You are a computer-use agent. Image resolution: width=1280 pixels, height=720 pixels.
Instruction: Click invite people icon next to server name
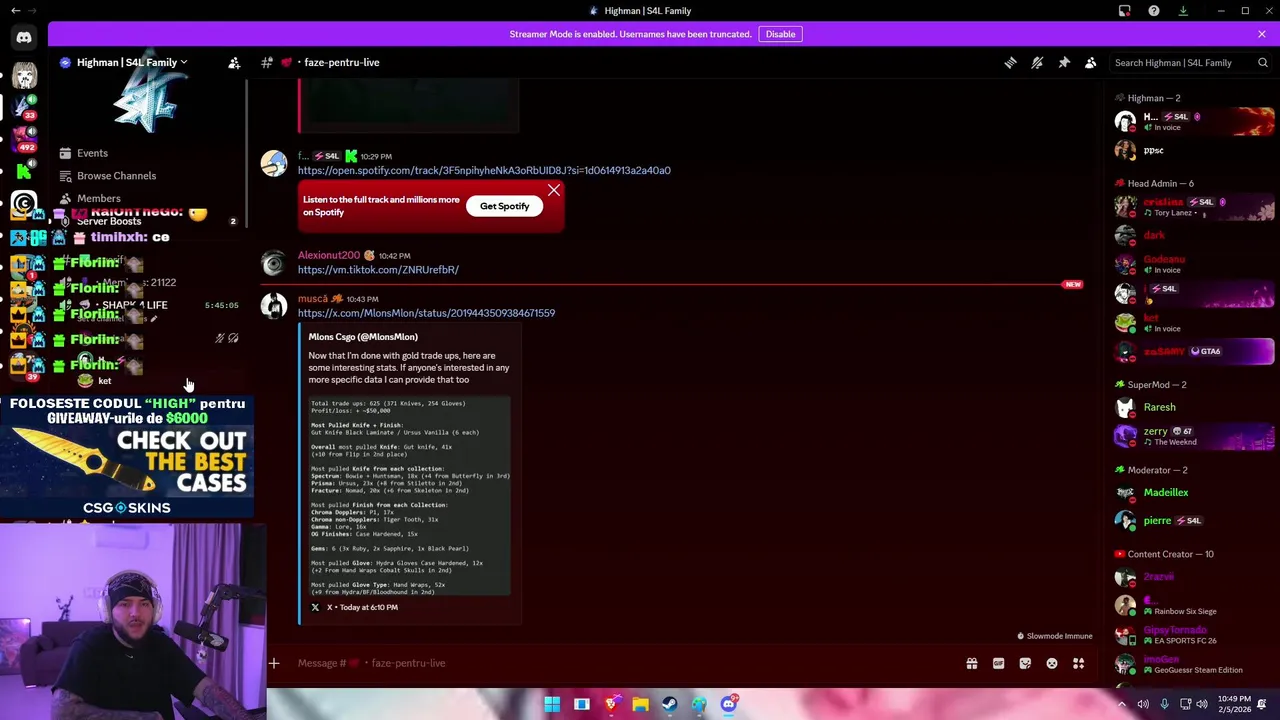pos(234,62)
